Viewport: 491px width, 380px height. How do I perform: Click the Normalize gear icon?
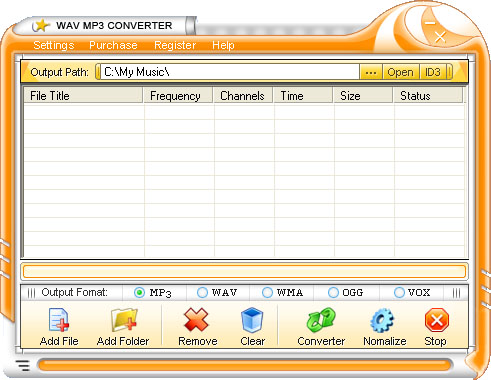click(x=382, y=320)
